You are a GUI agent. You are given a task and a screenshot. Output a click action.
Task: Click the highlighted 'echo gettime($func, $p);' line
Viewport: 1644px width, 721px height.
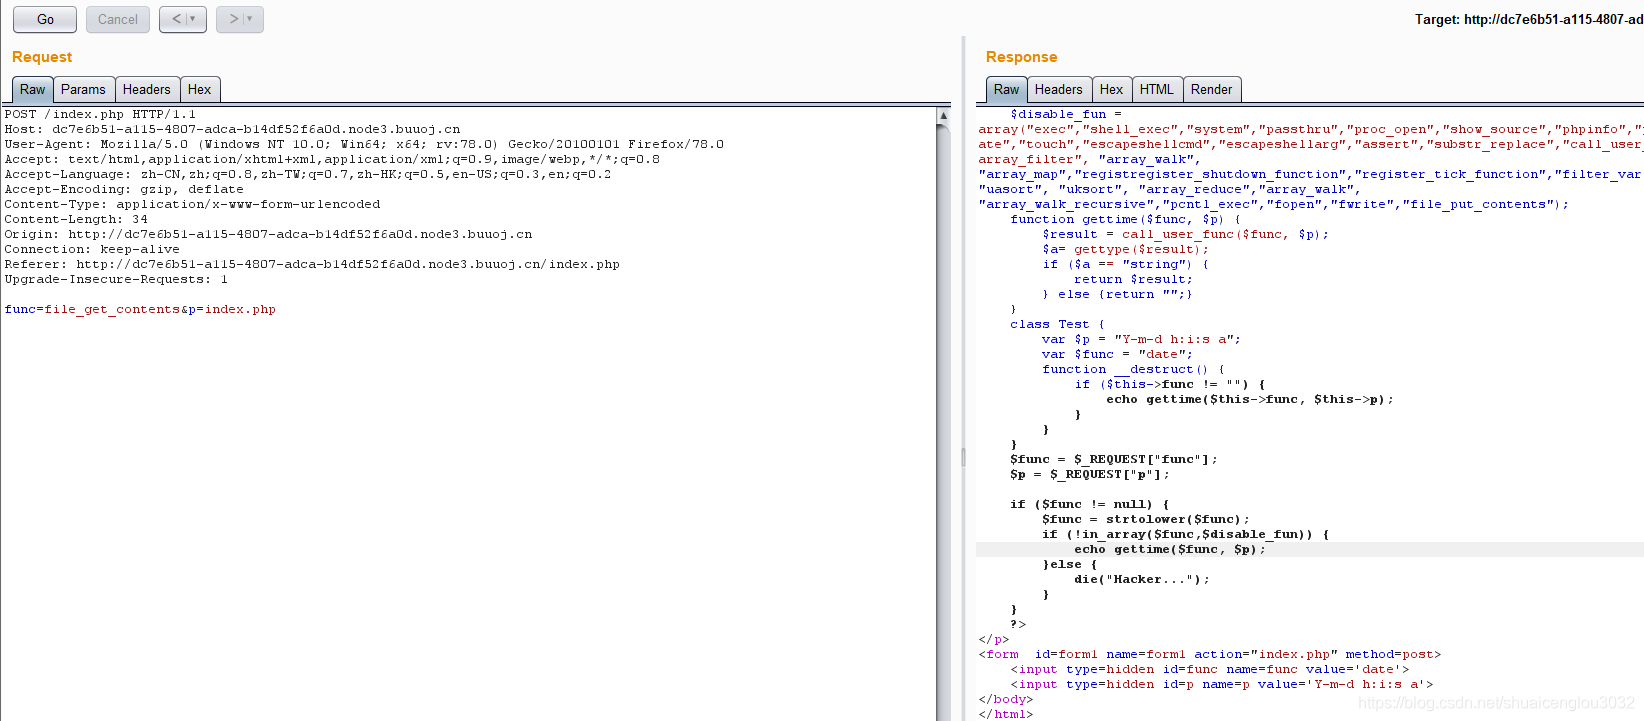click(x=1170, y=549)
